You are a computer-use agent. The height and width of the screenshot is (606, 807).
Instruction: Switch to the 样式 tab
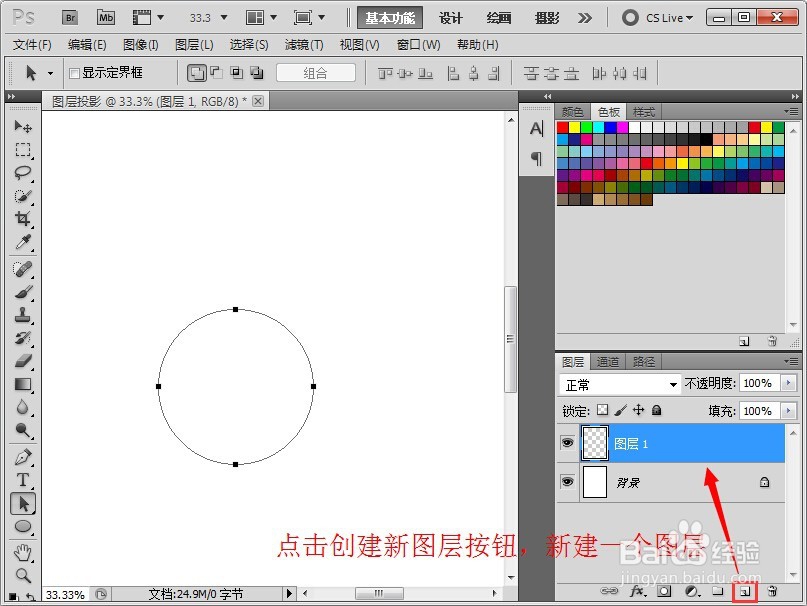pos(643,112)
